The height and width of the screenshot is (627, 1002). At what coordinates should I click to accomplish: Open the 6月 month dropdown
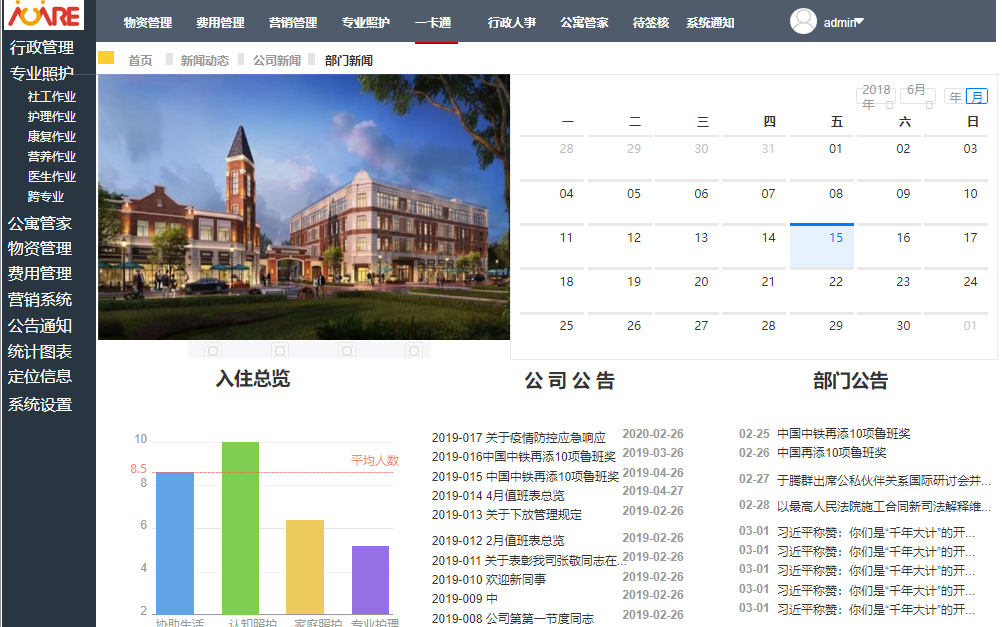[x=917, y=96]
